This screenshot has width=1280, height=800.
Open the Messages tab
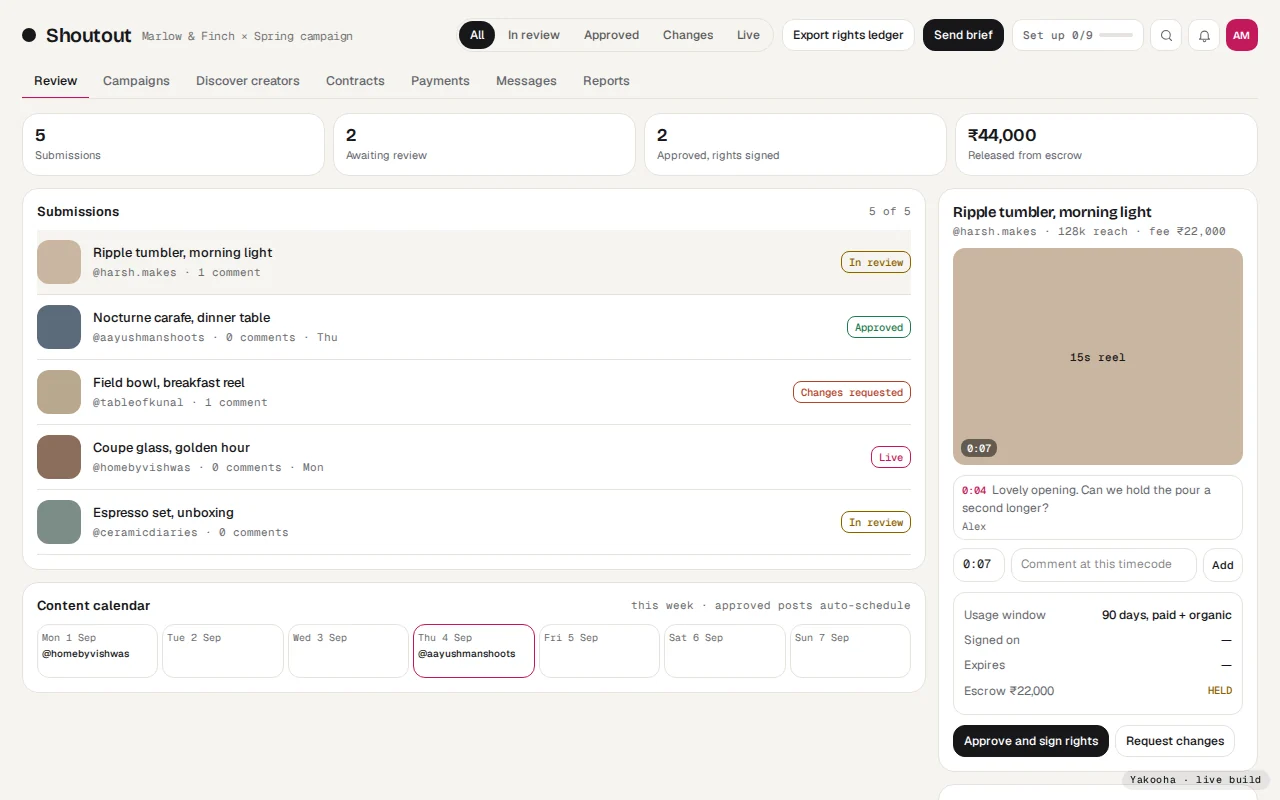coord(526,81)
